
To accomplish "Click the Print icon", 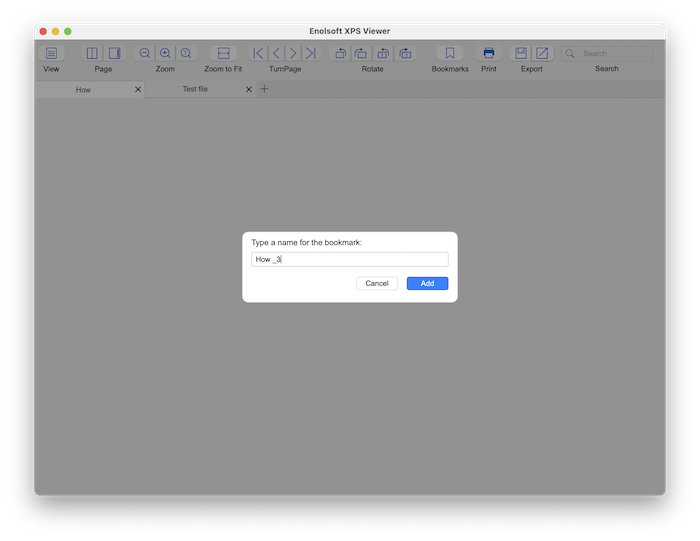I will pos(489,53).
